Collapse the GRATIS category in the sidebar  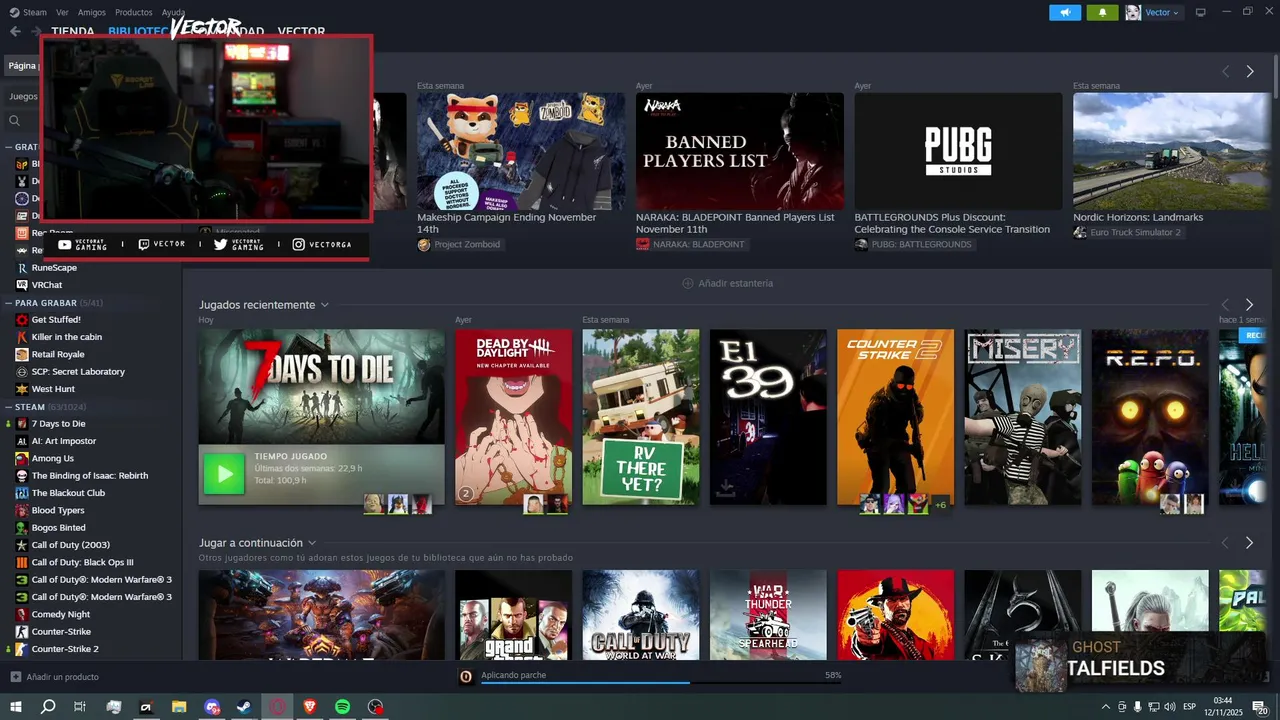(x=8, y=146)
